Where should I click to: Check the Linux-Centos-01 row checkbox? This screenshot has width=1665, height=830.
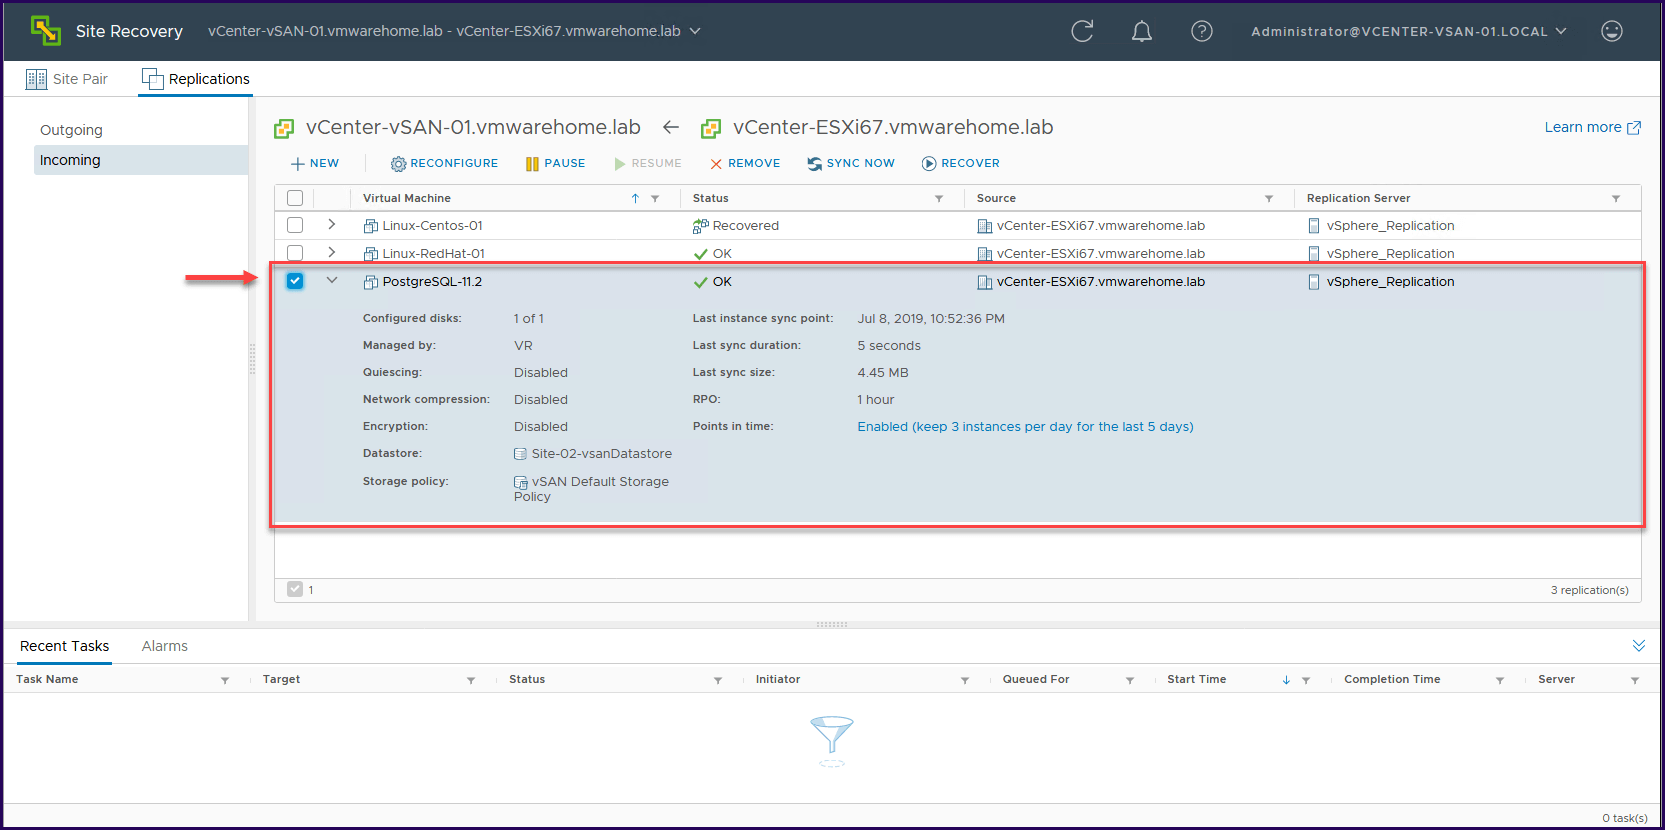click(x=295, y=225)
